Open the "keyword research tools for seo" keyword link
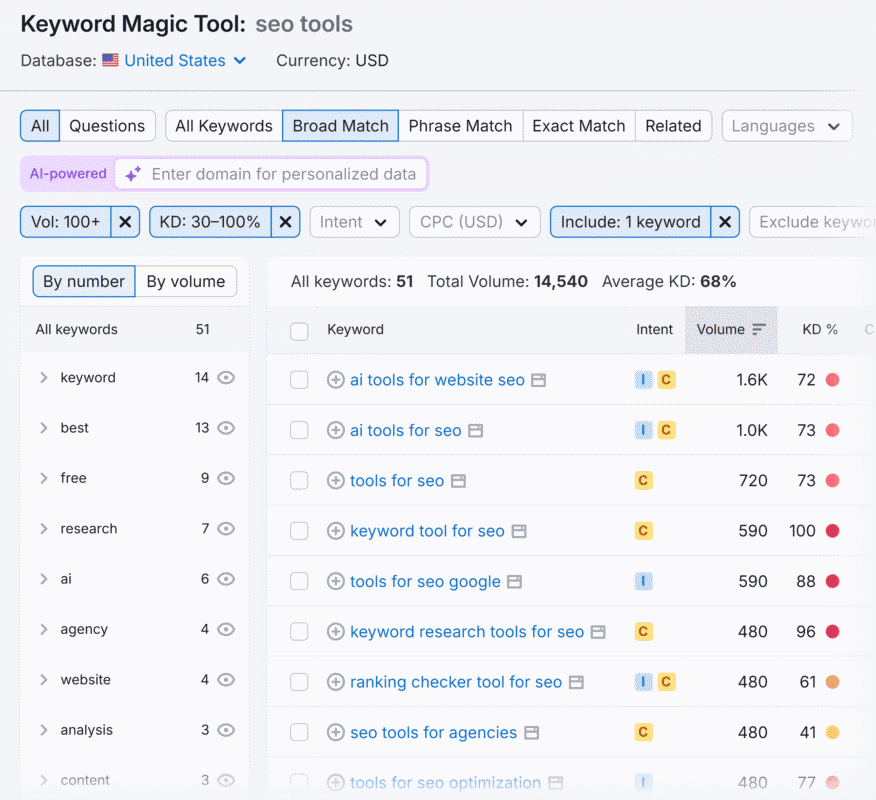 point(465,632)
